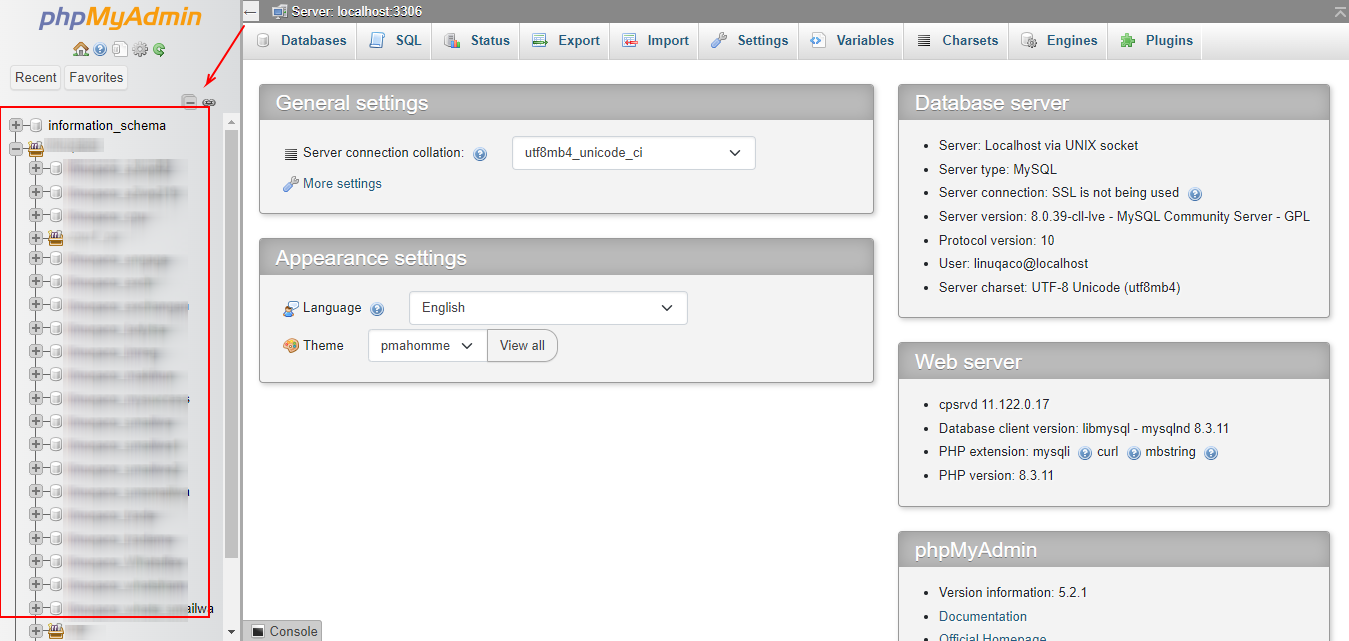
Task: Collapse all tree nodes with minus icon
Action: click(x=189, y=101)
